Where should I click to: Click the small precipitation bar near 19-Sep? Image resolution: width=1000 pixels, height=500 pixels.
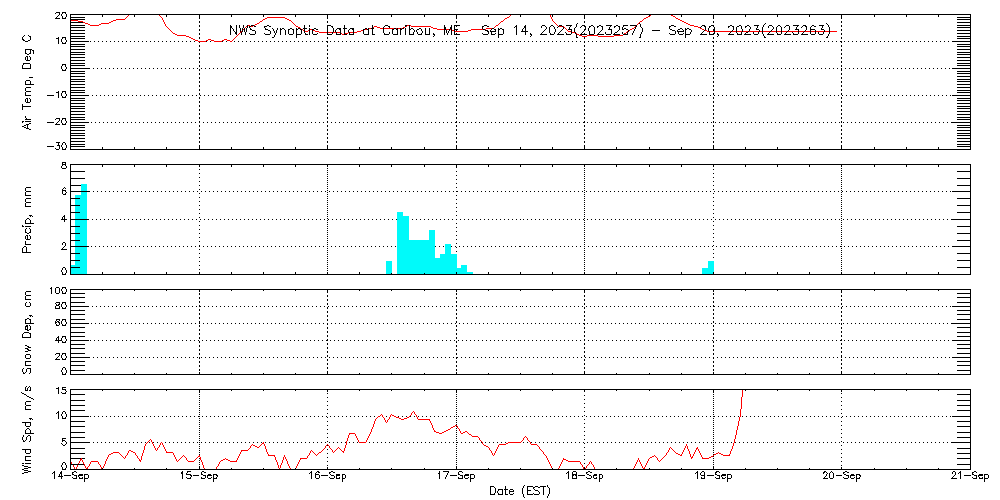[711, 267]
